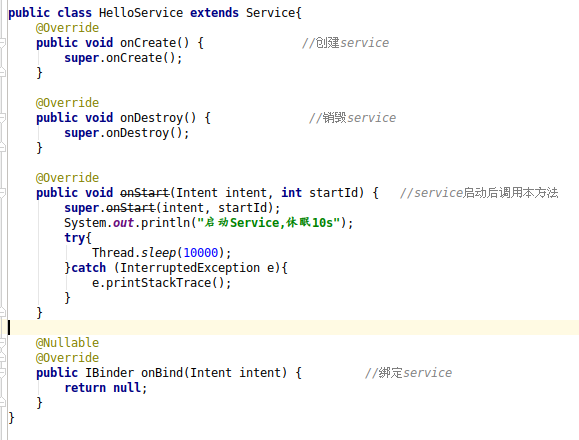Click the catch keyword
The height and width of the screenshot is (440, 579).
pos(88,268)
